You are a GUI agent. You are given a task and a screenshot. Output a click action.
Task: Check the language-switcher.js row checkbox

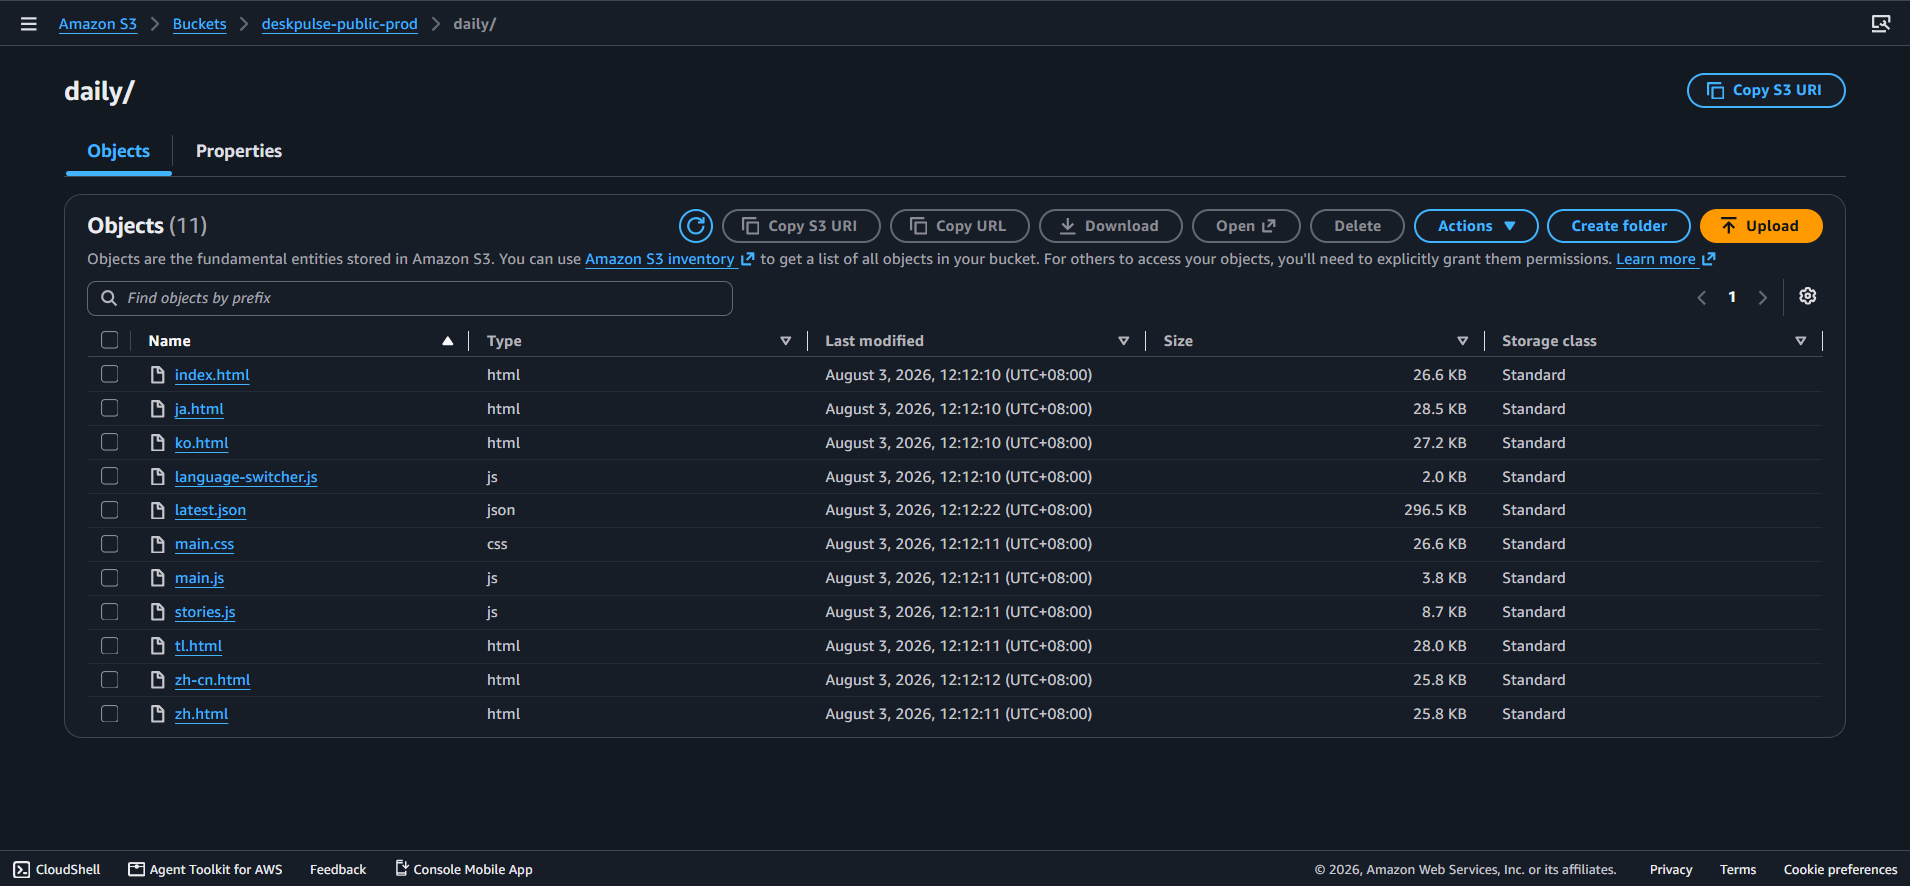110,476
